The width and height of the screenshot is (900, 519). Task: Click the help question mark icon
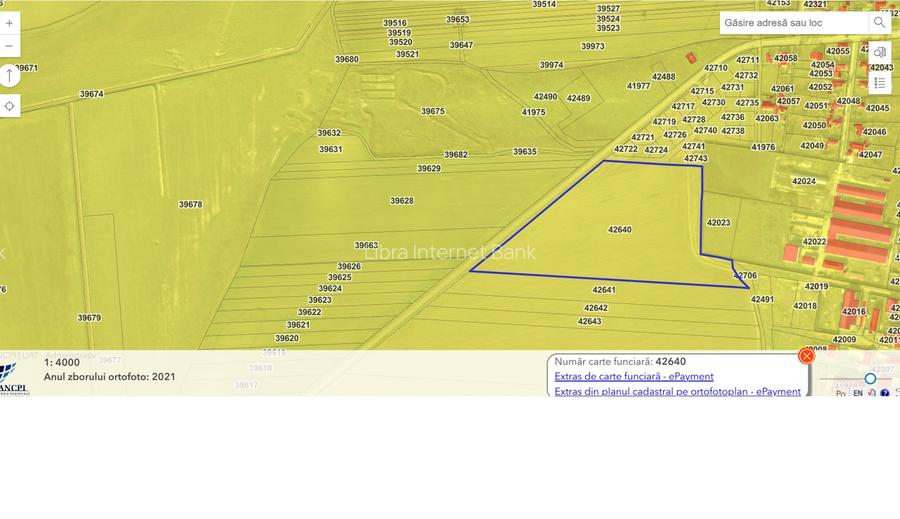click(x=885, y=393)
